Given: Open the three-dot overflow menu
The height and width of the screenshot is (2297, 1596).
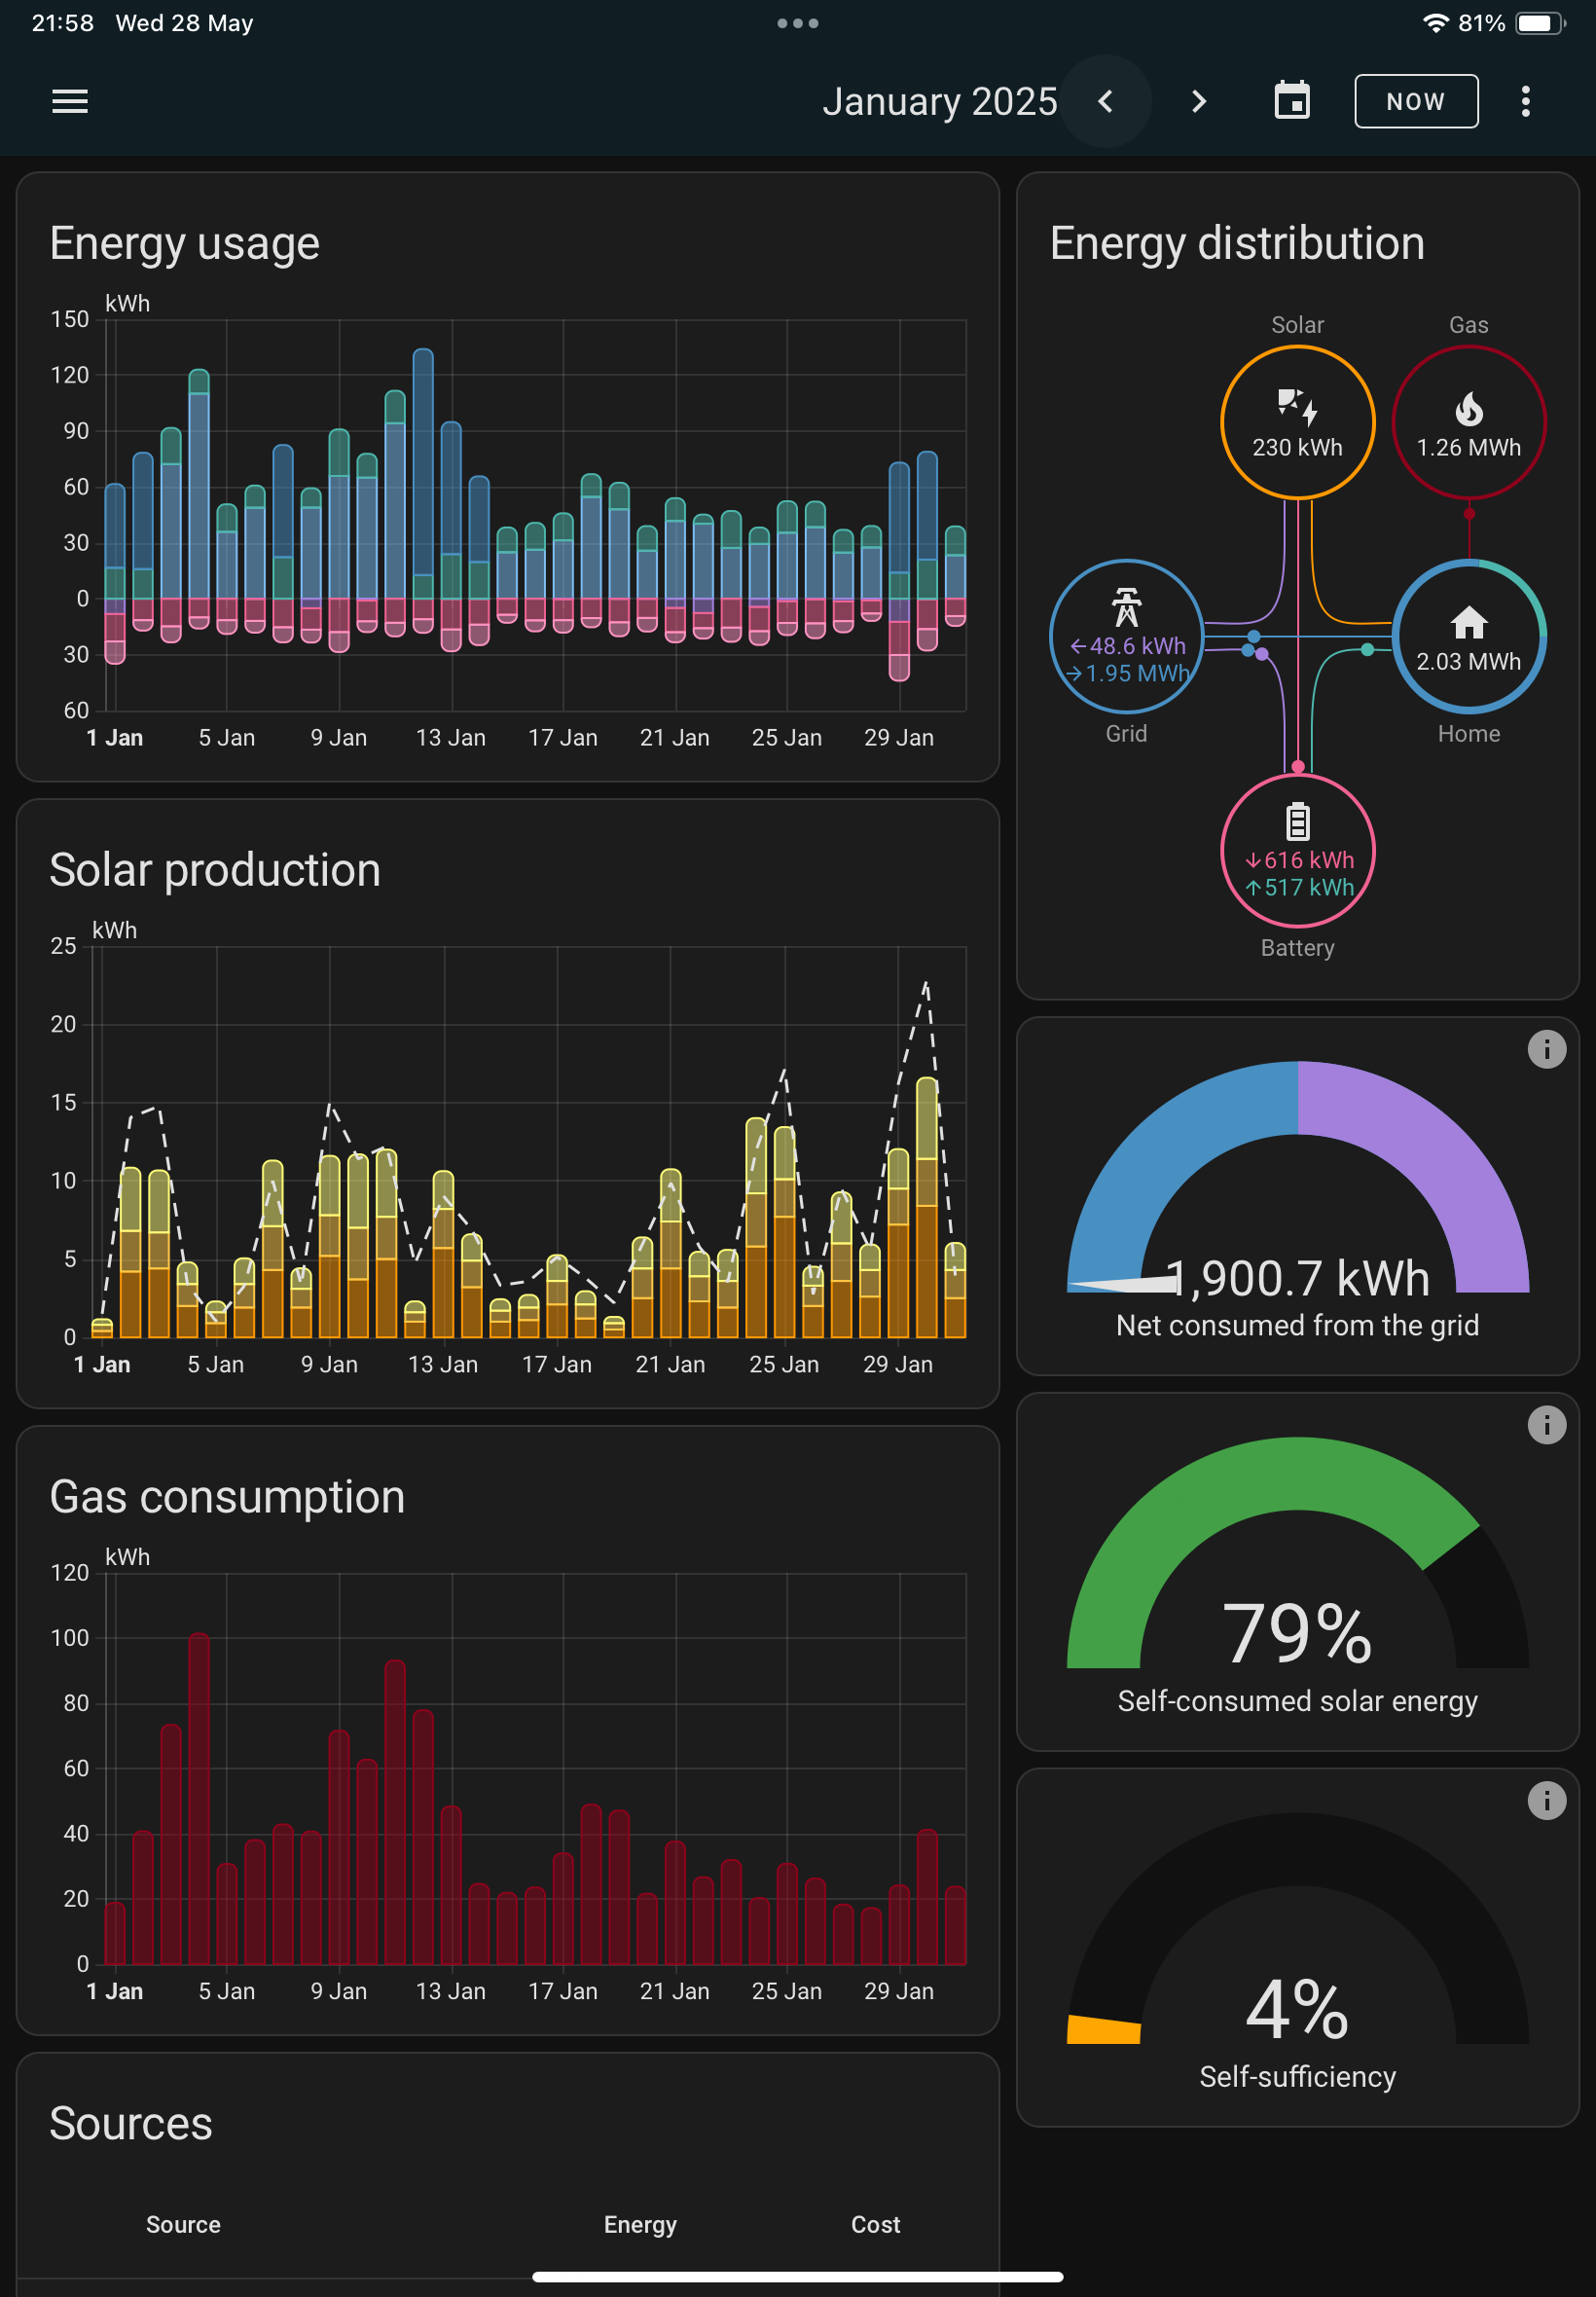Looking at the screenshot, I should click(1525, 101).
